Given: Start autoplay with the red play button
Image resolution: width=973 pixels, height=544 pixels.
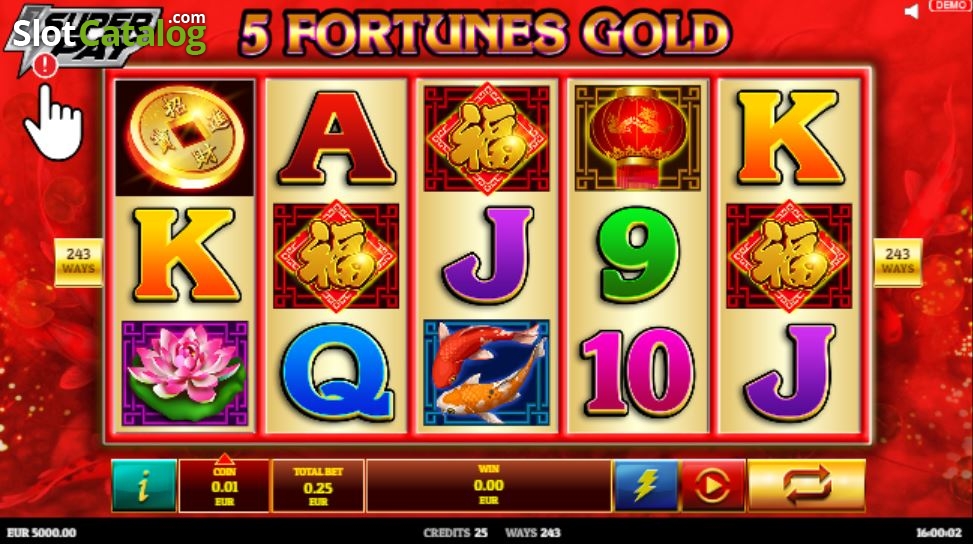Looking at the screenshot, I should pyautogui.click(x=713, y=486).
